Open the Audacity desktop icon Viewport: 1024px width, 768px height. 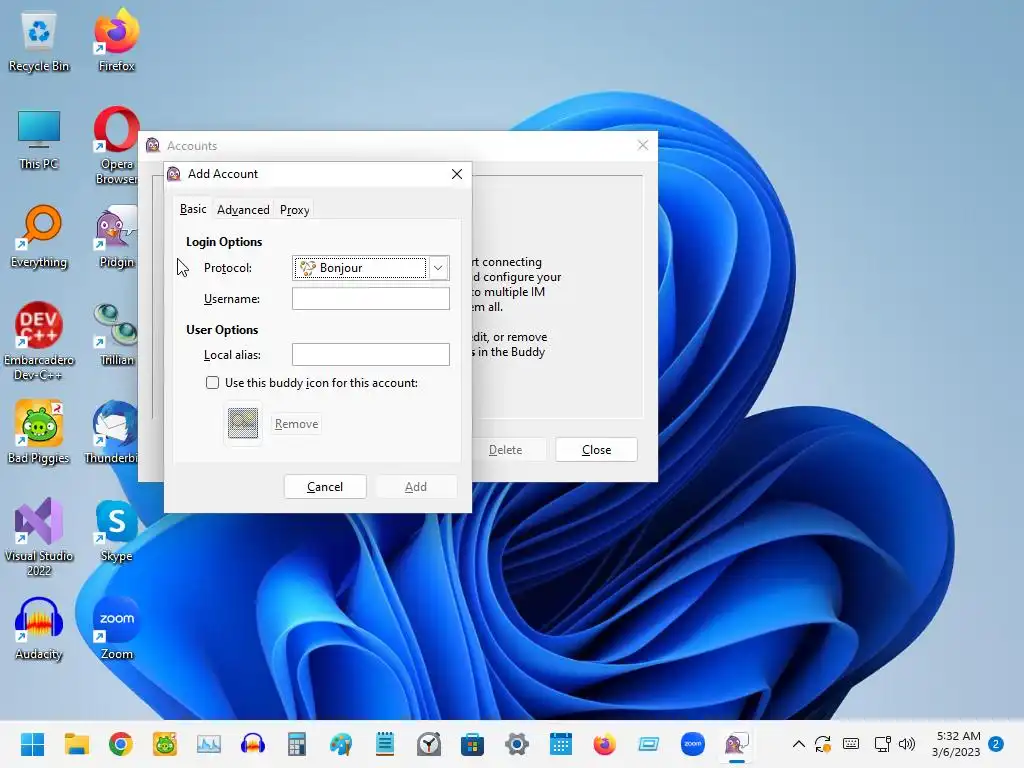click(39, 629)
